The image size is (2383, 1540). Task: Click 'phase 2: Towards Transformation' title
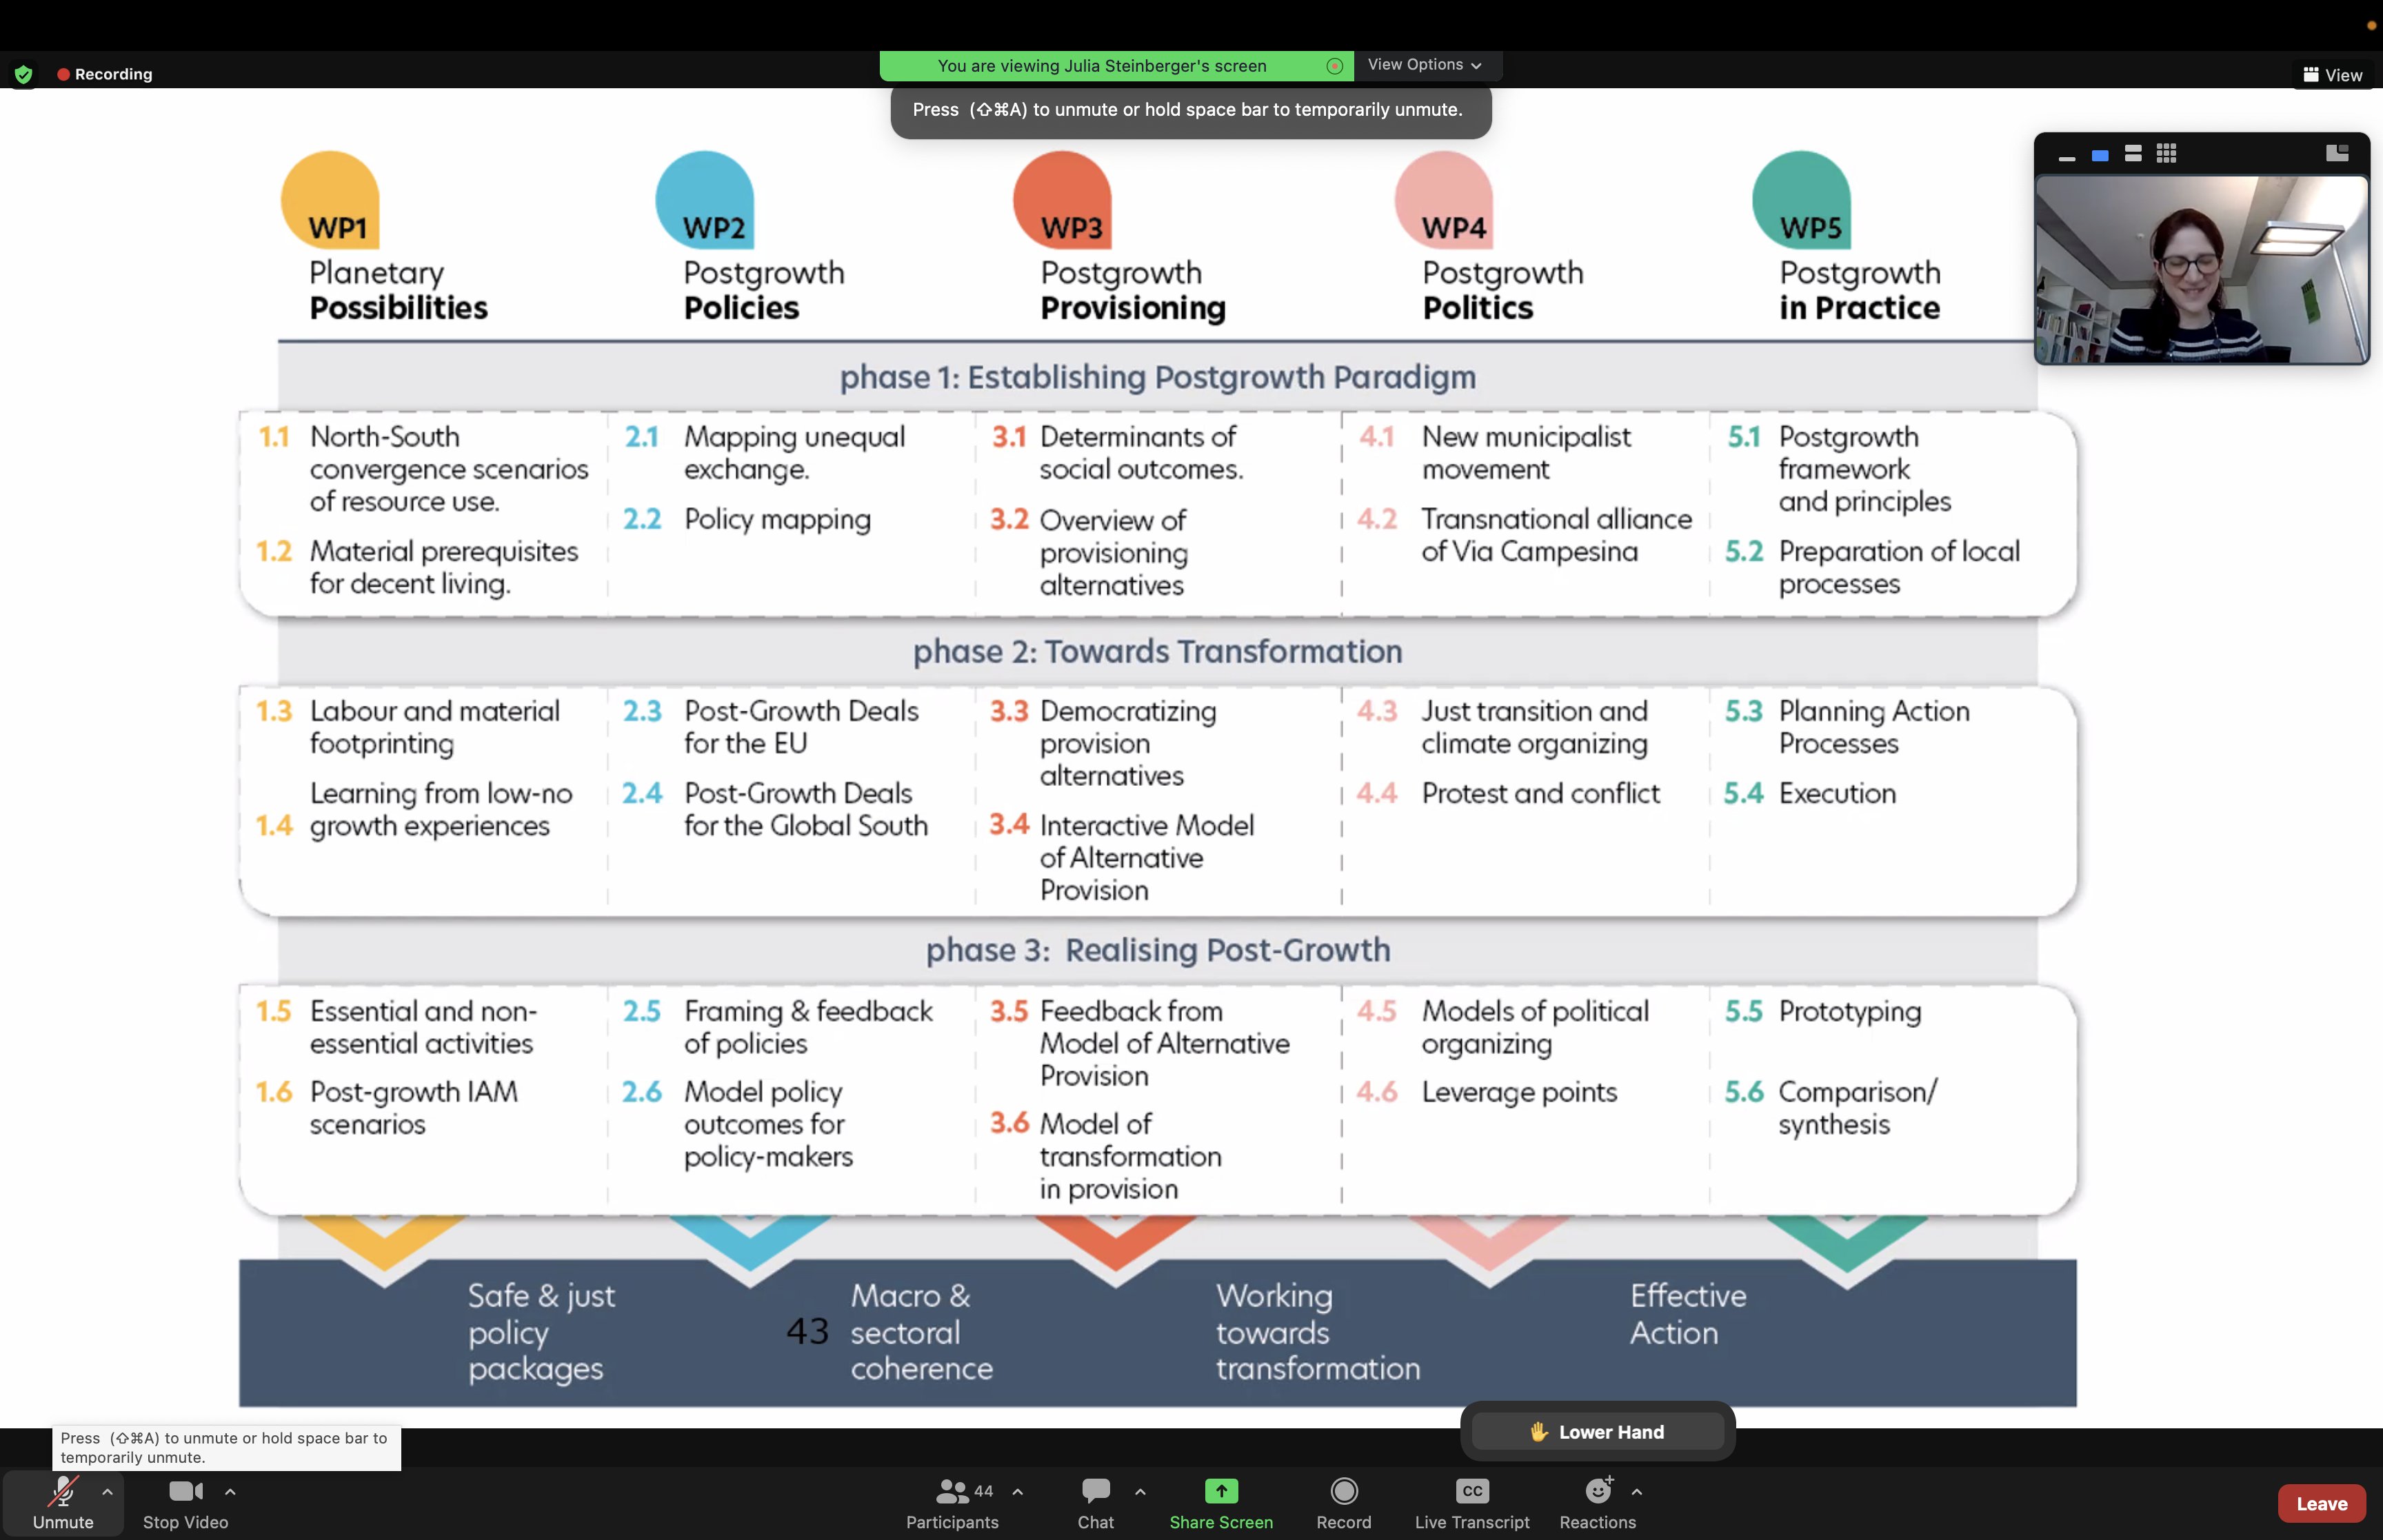1158,652
